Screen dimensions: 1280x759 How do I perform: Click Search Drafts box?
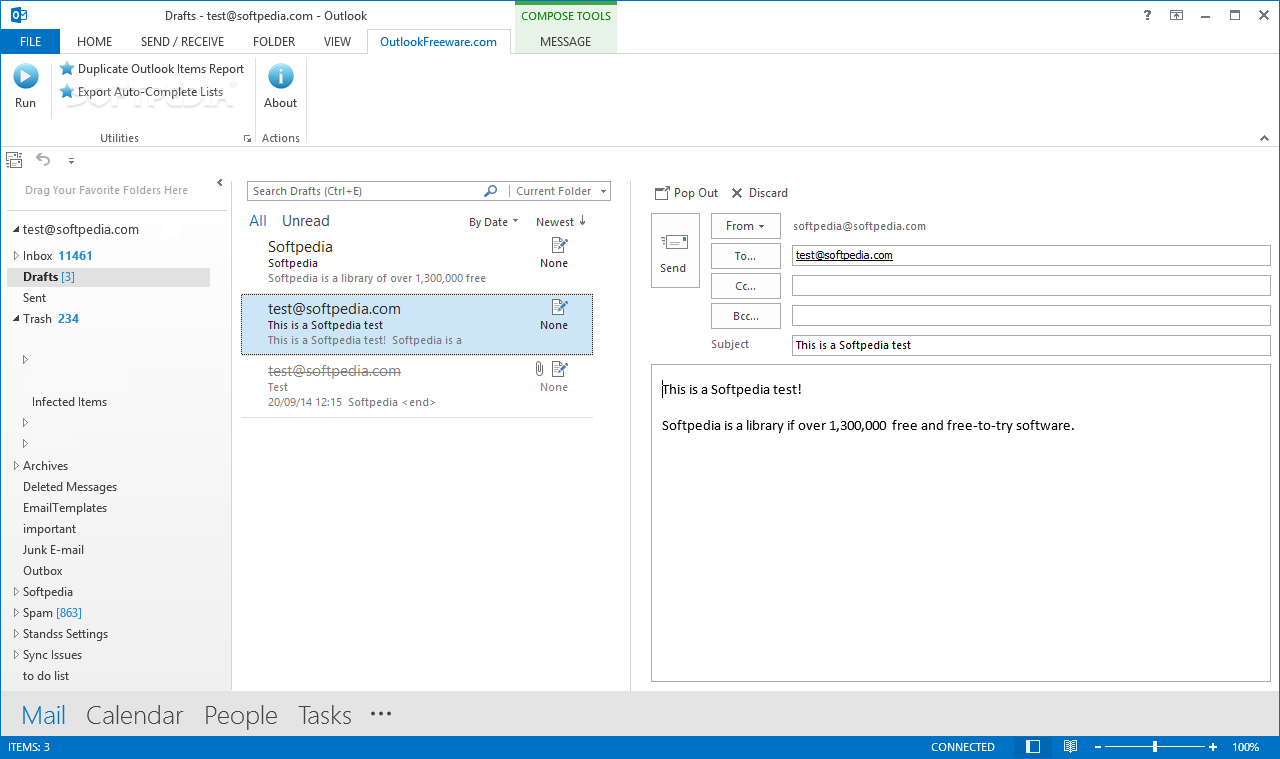click(x=365, y=191)
